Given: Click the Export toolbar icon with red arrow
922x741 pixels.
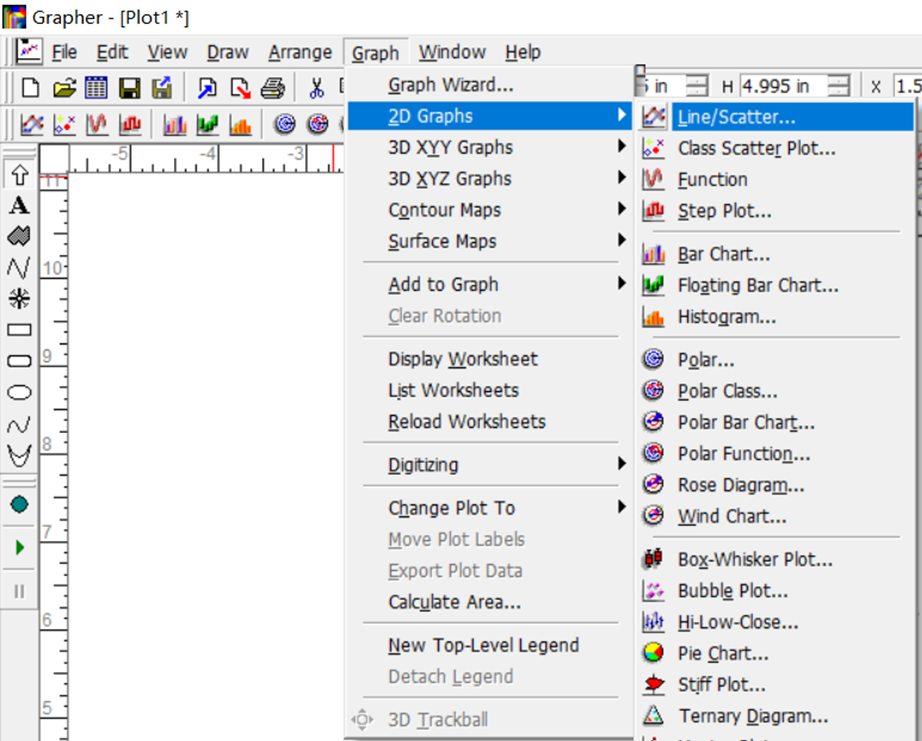Looking at the screenshot, I should [240, 88].
